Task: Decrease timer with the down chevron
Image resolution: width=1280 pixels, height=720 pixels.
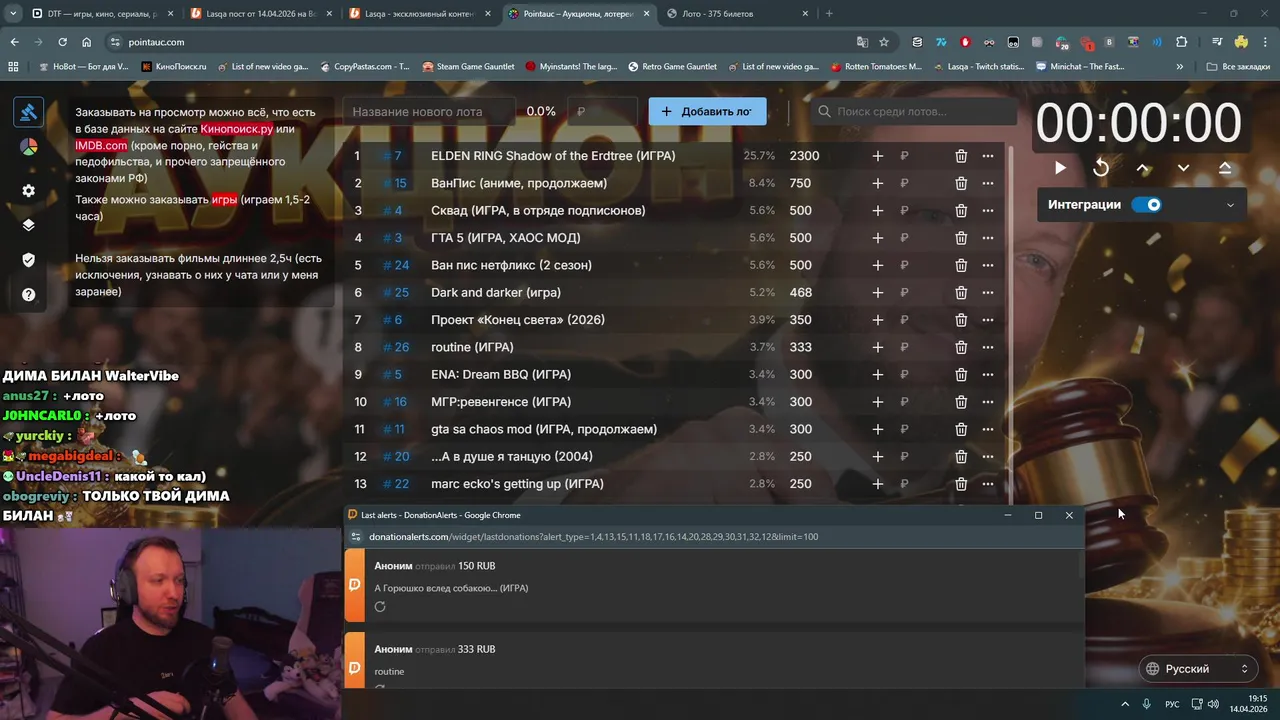Action: [1183, 168]
